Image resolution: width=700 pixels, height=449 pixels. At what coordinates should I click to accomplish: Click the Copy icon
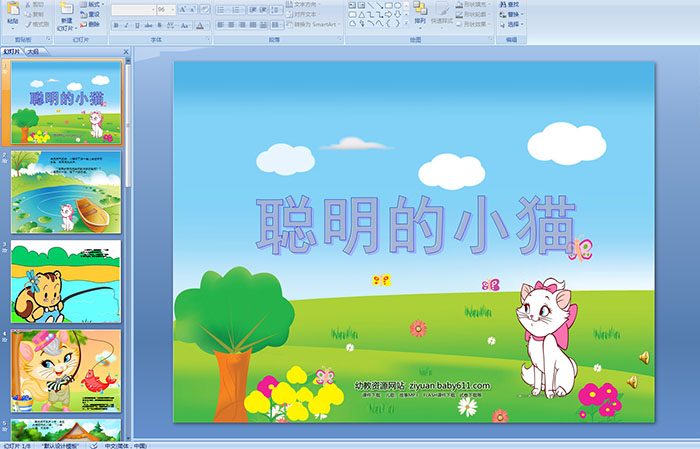tap(29, 14)
